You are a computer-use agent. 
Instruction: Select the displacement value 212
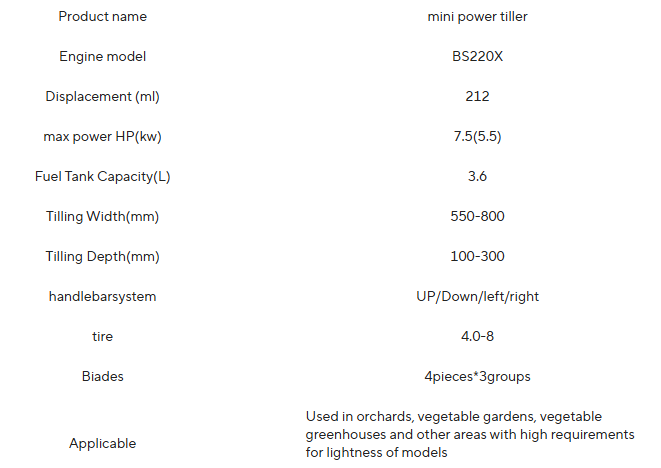(477, 97)
